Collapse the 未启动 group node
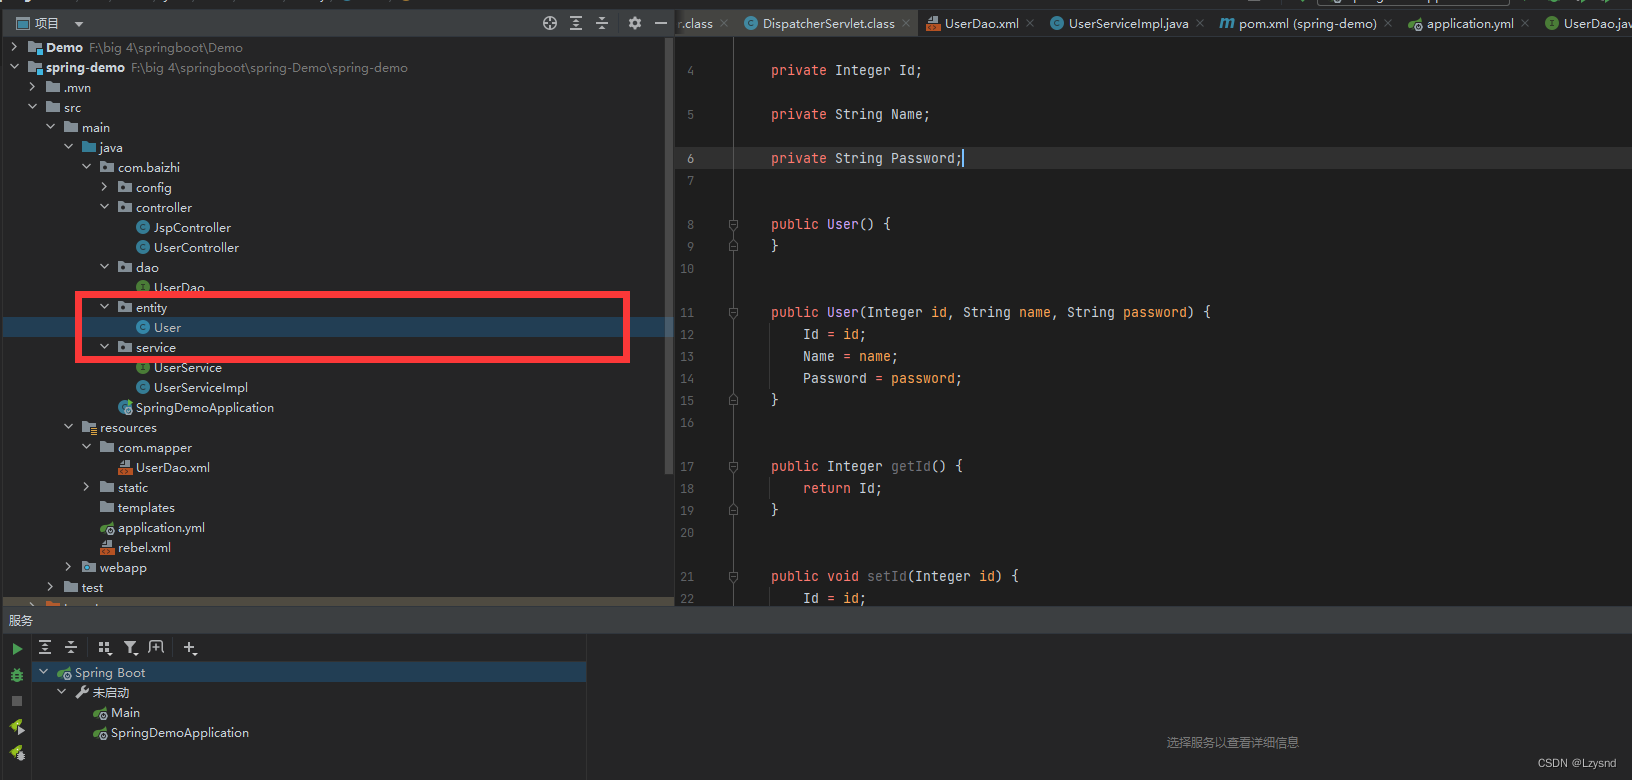Viewport: 1632px width, 780px height. coord(61,692)
